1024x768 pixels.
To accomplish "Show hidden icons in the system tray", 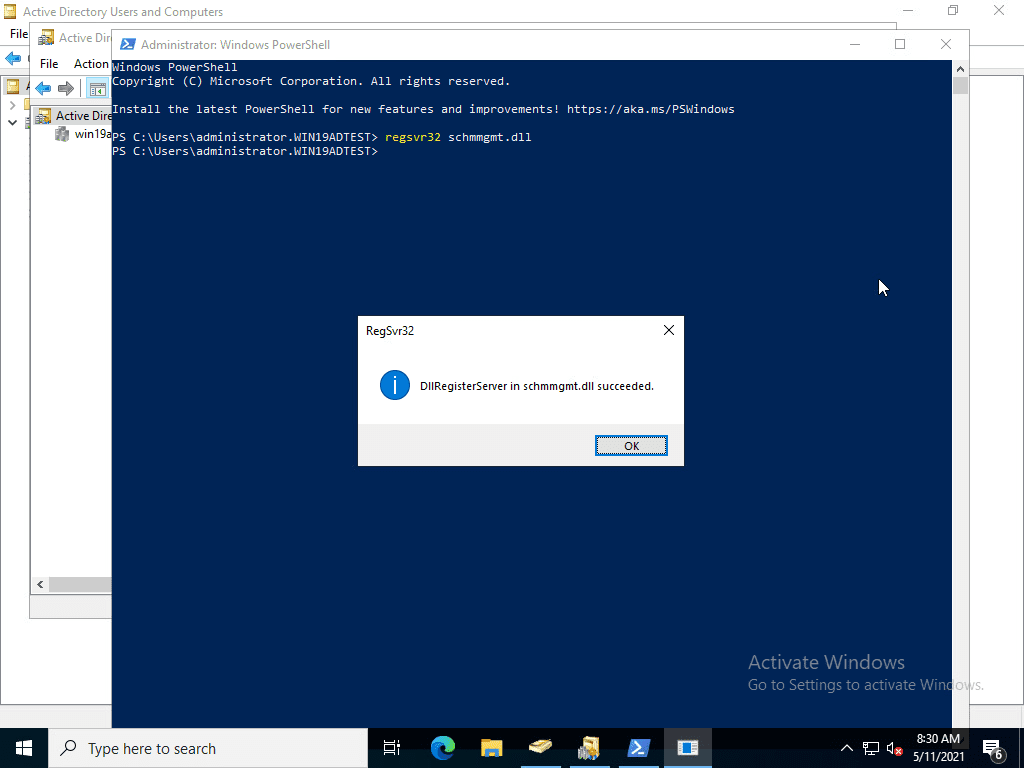I will 846,748.
